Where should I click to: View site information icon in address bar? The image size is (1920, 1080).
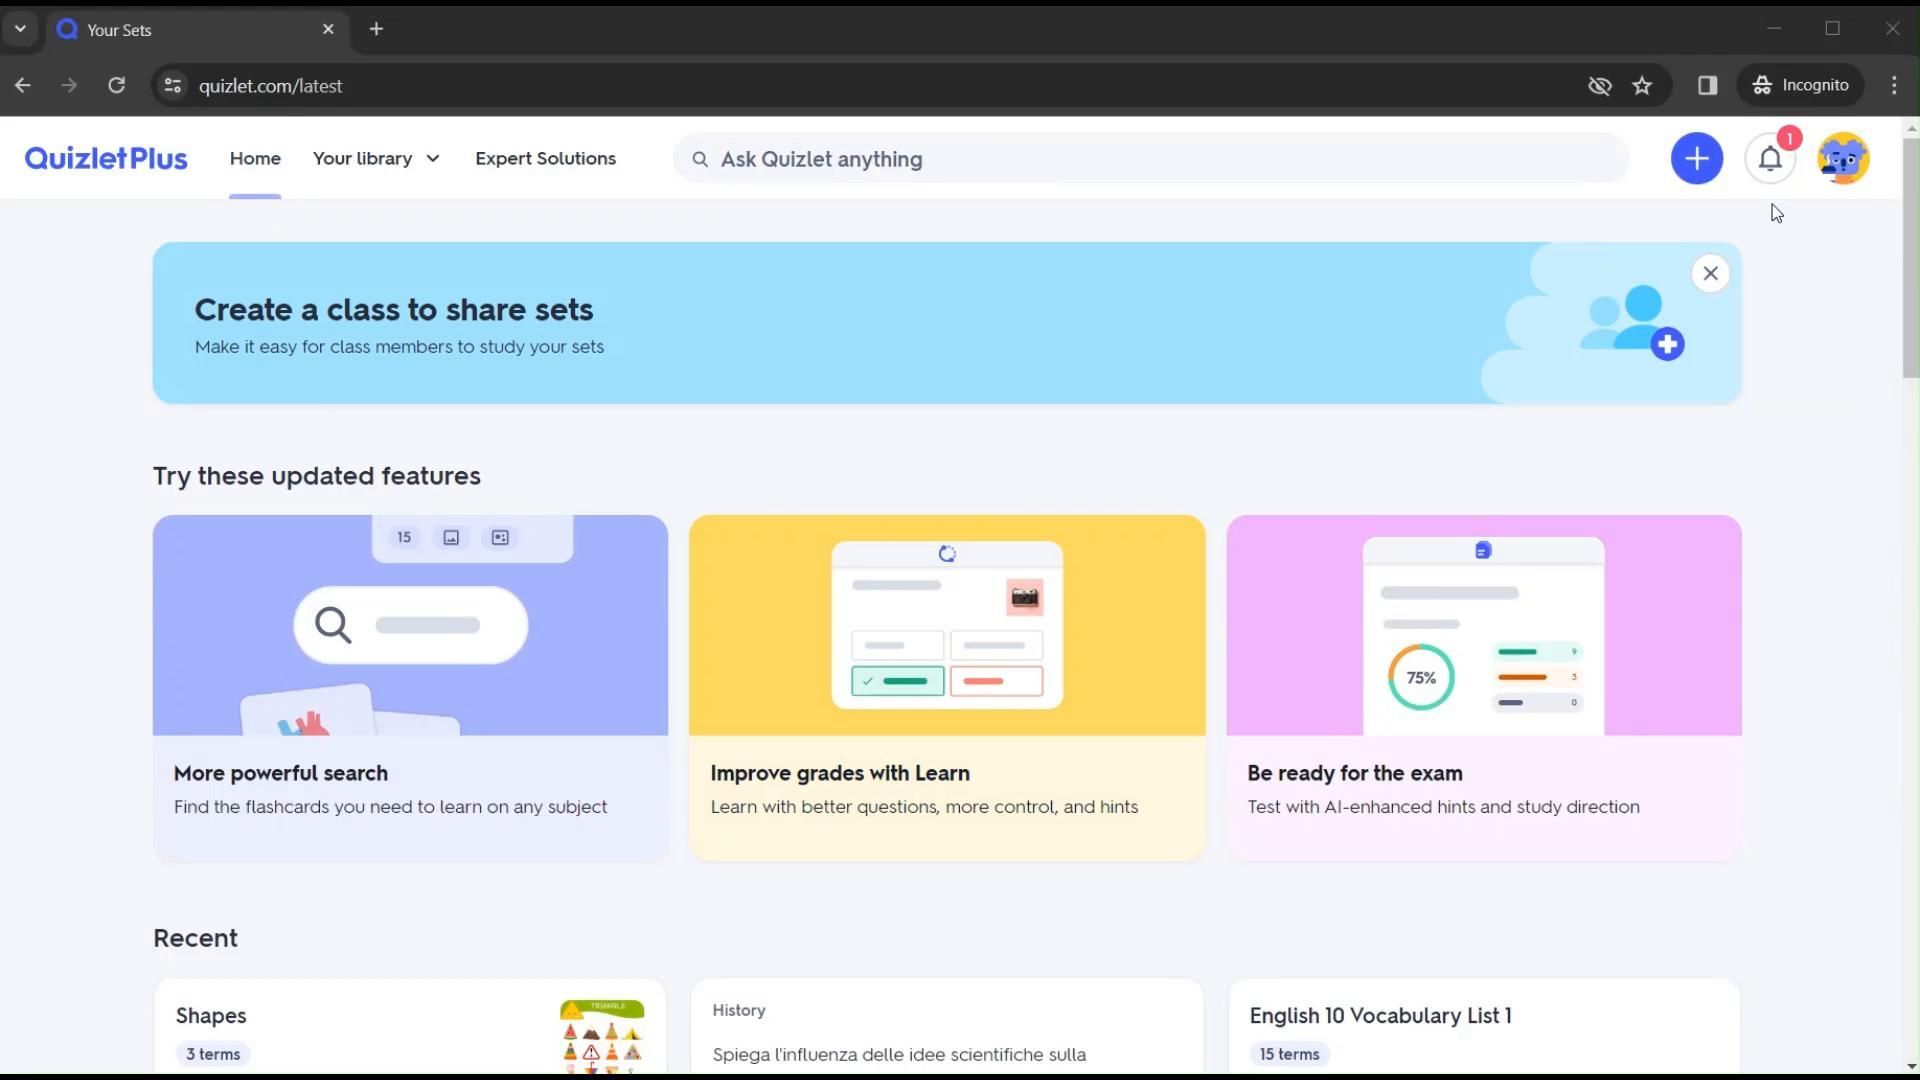173,86
